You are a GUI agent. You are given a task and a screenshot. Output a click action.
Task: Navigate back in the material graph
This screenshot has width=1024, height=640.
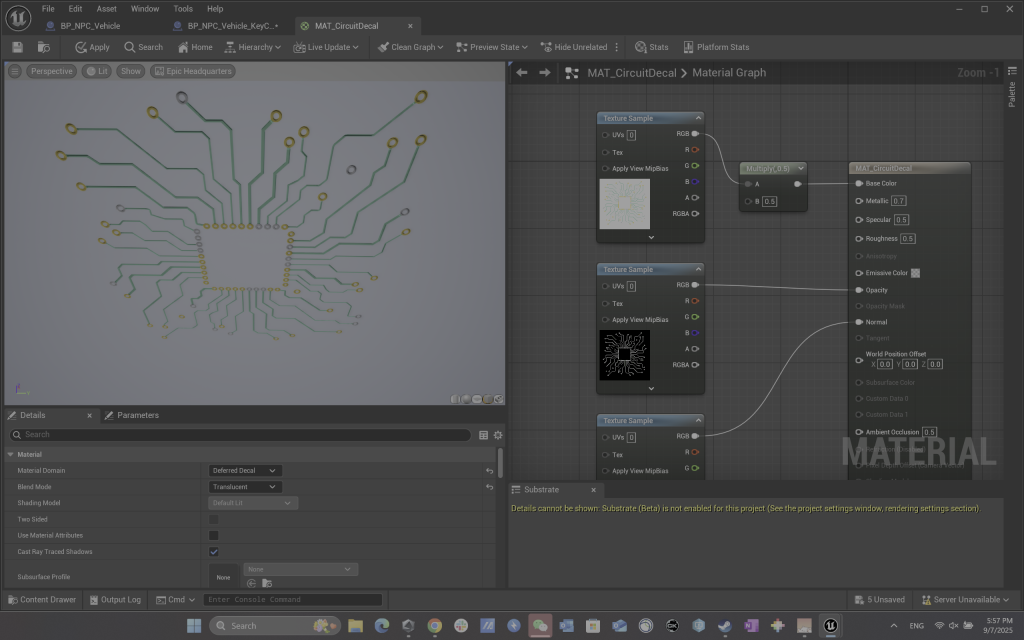point(521,73)
